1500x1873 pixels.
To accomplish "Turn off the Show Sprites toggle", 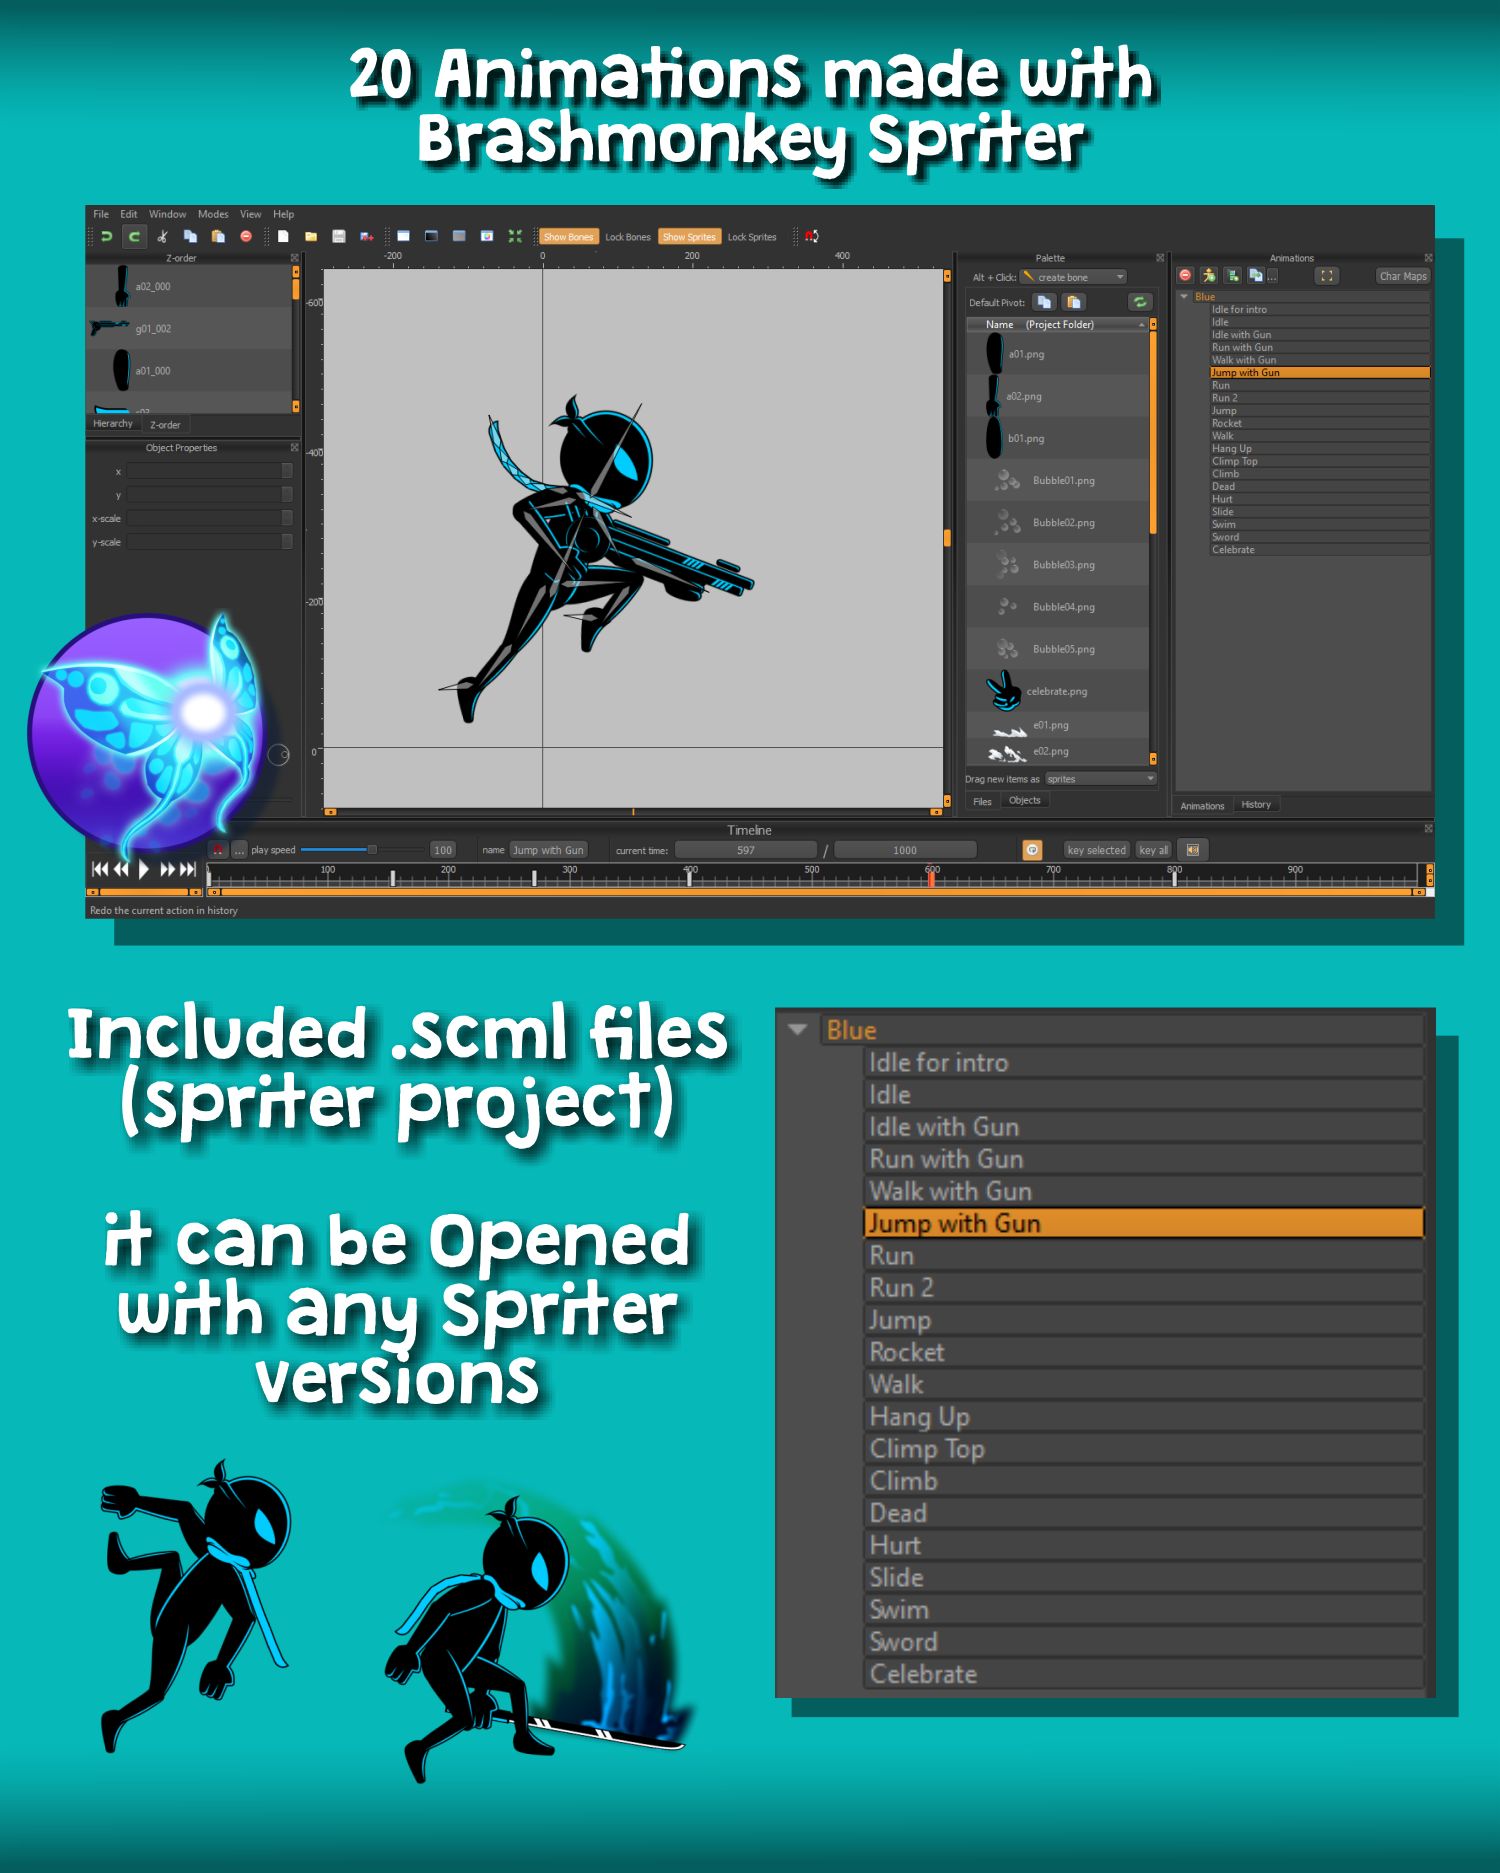I will 689,237.
